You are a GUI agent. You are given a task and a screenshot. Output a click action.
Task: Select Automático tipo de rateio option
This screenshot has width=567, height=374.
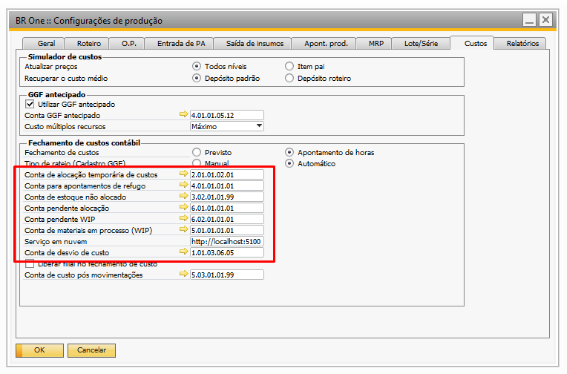(x=289, y=163)
